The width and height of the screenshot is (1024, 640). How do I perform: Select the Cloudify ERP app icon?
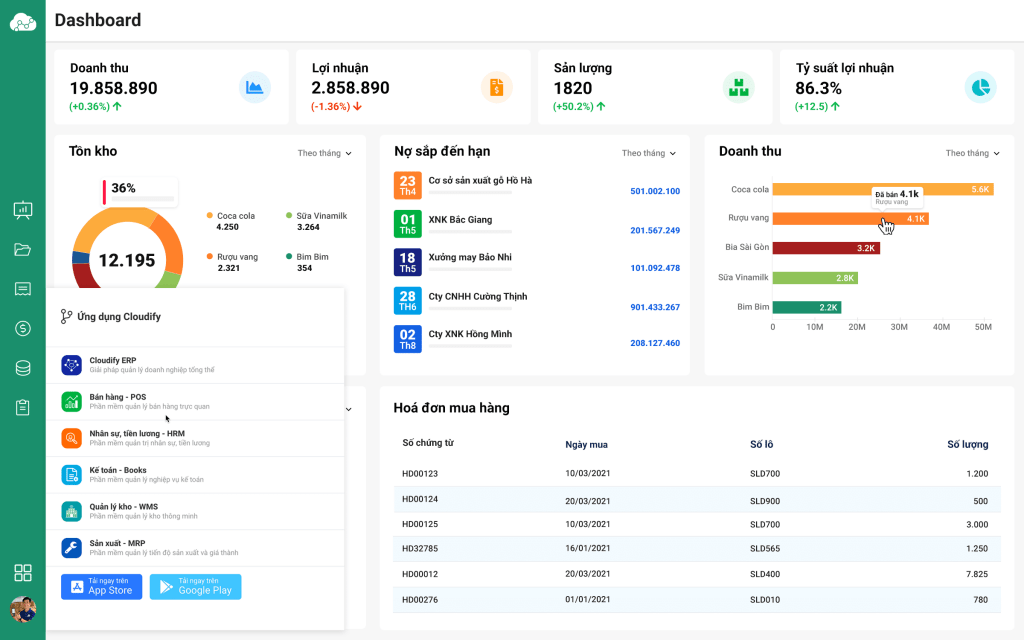(71, 365)
